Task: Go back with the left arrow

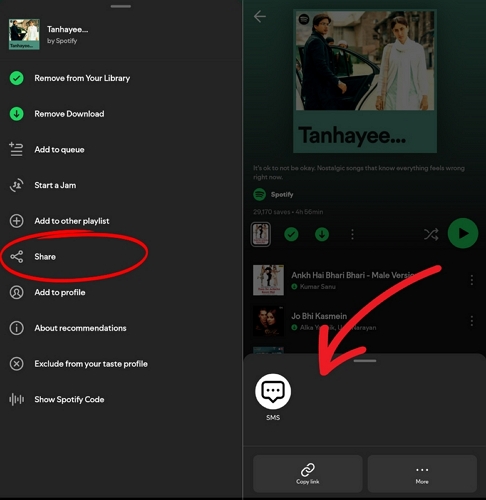Action: click(x=260, y=16)
